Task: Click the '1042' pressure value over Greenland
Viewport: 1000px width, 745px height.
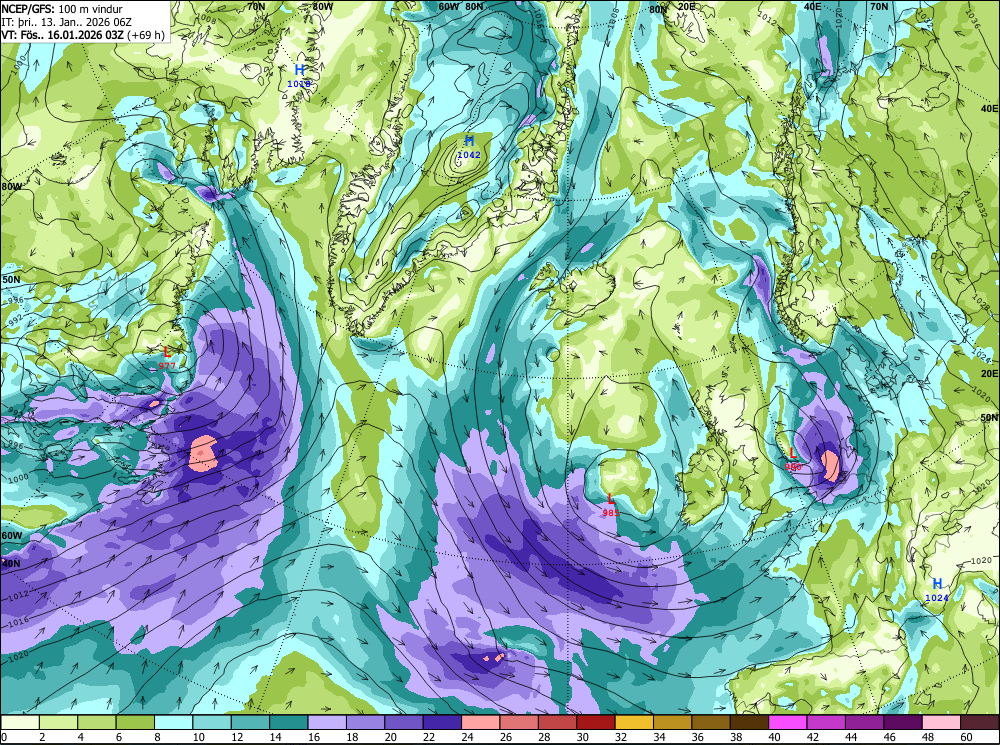Action: point(469,154)
